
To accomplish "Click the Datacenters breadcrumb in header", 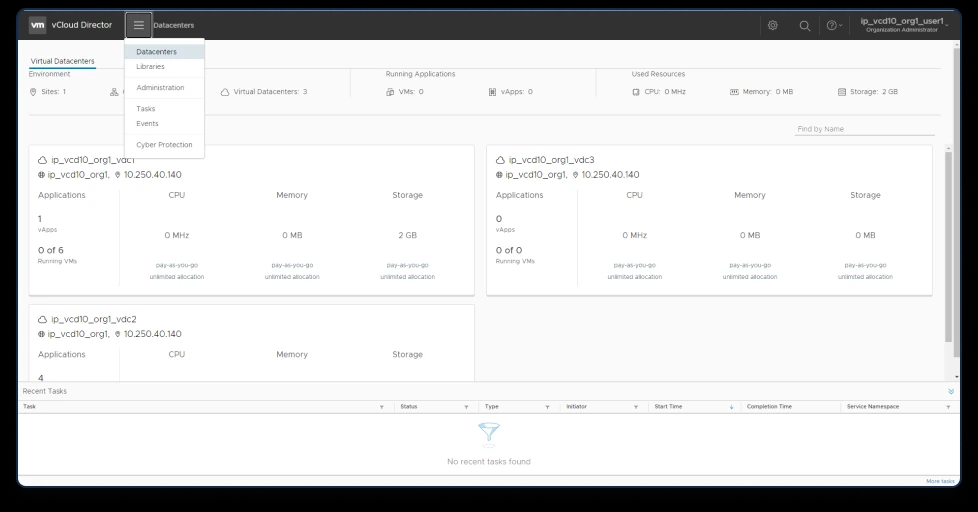I will pyautogui.click(x=173, y=26).
